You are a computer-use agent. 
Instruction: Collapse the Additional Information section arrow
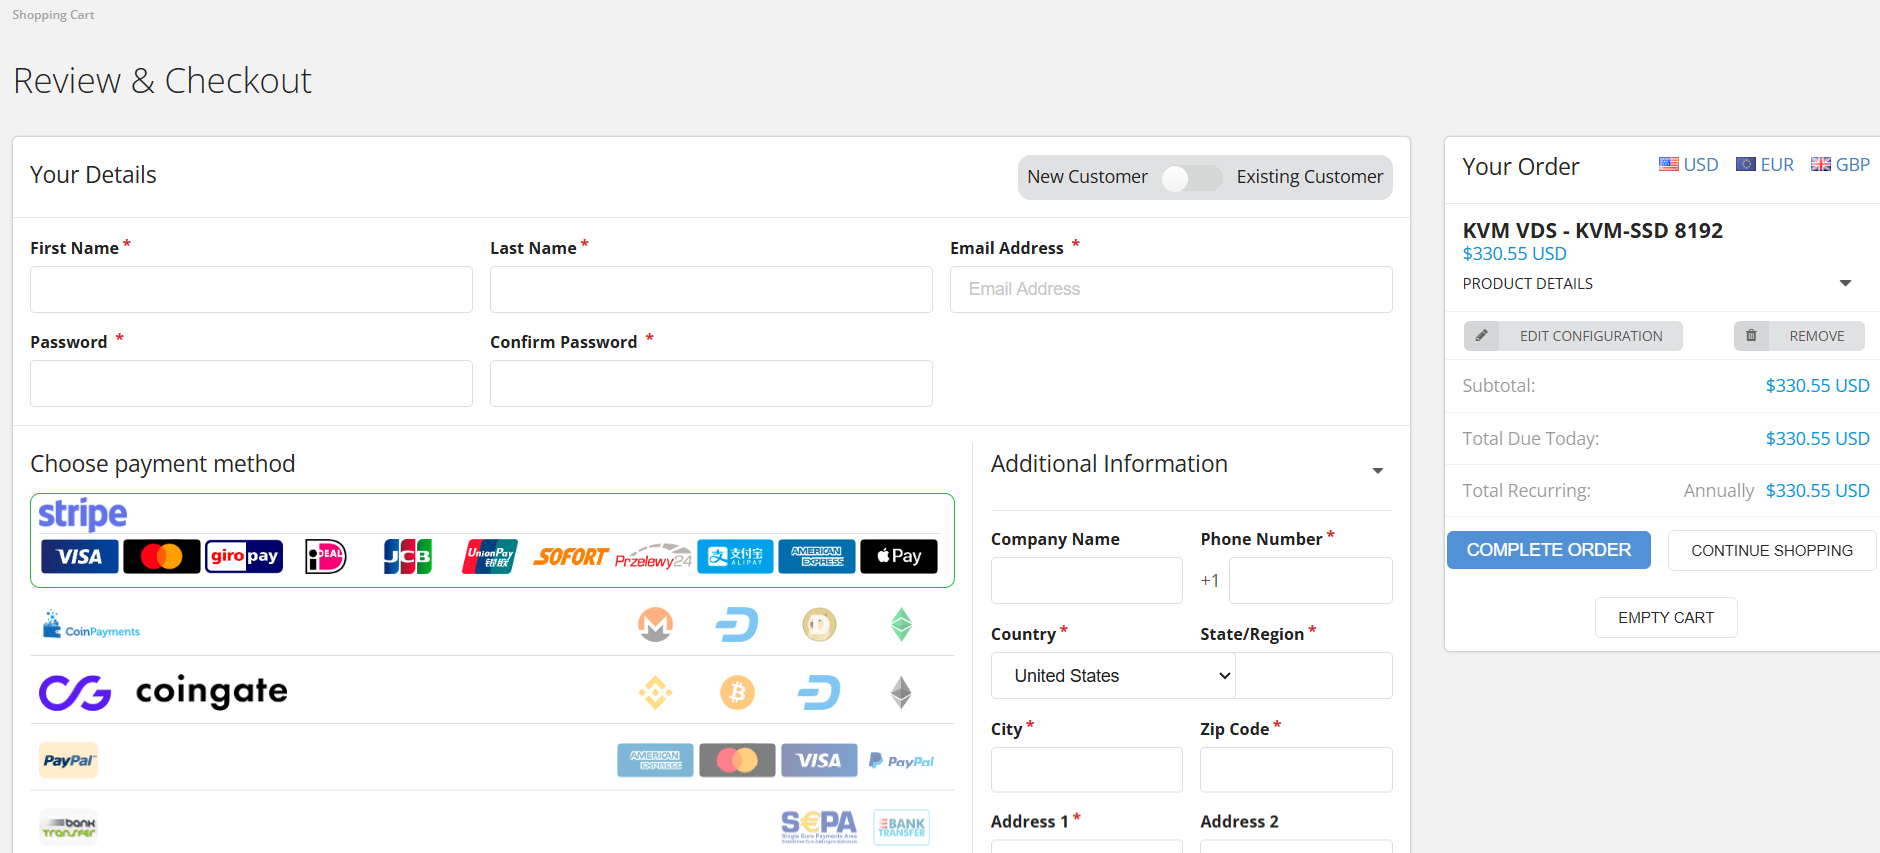[x=1378, y=470]
